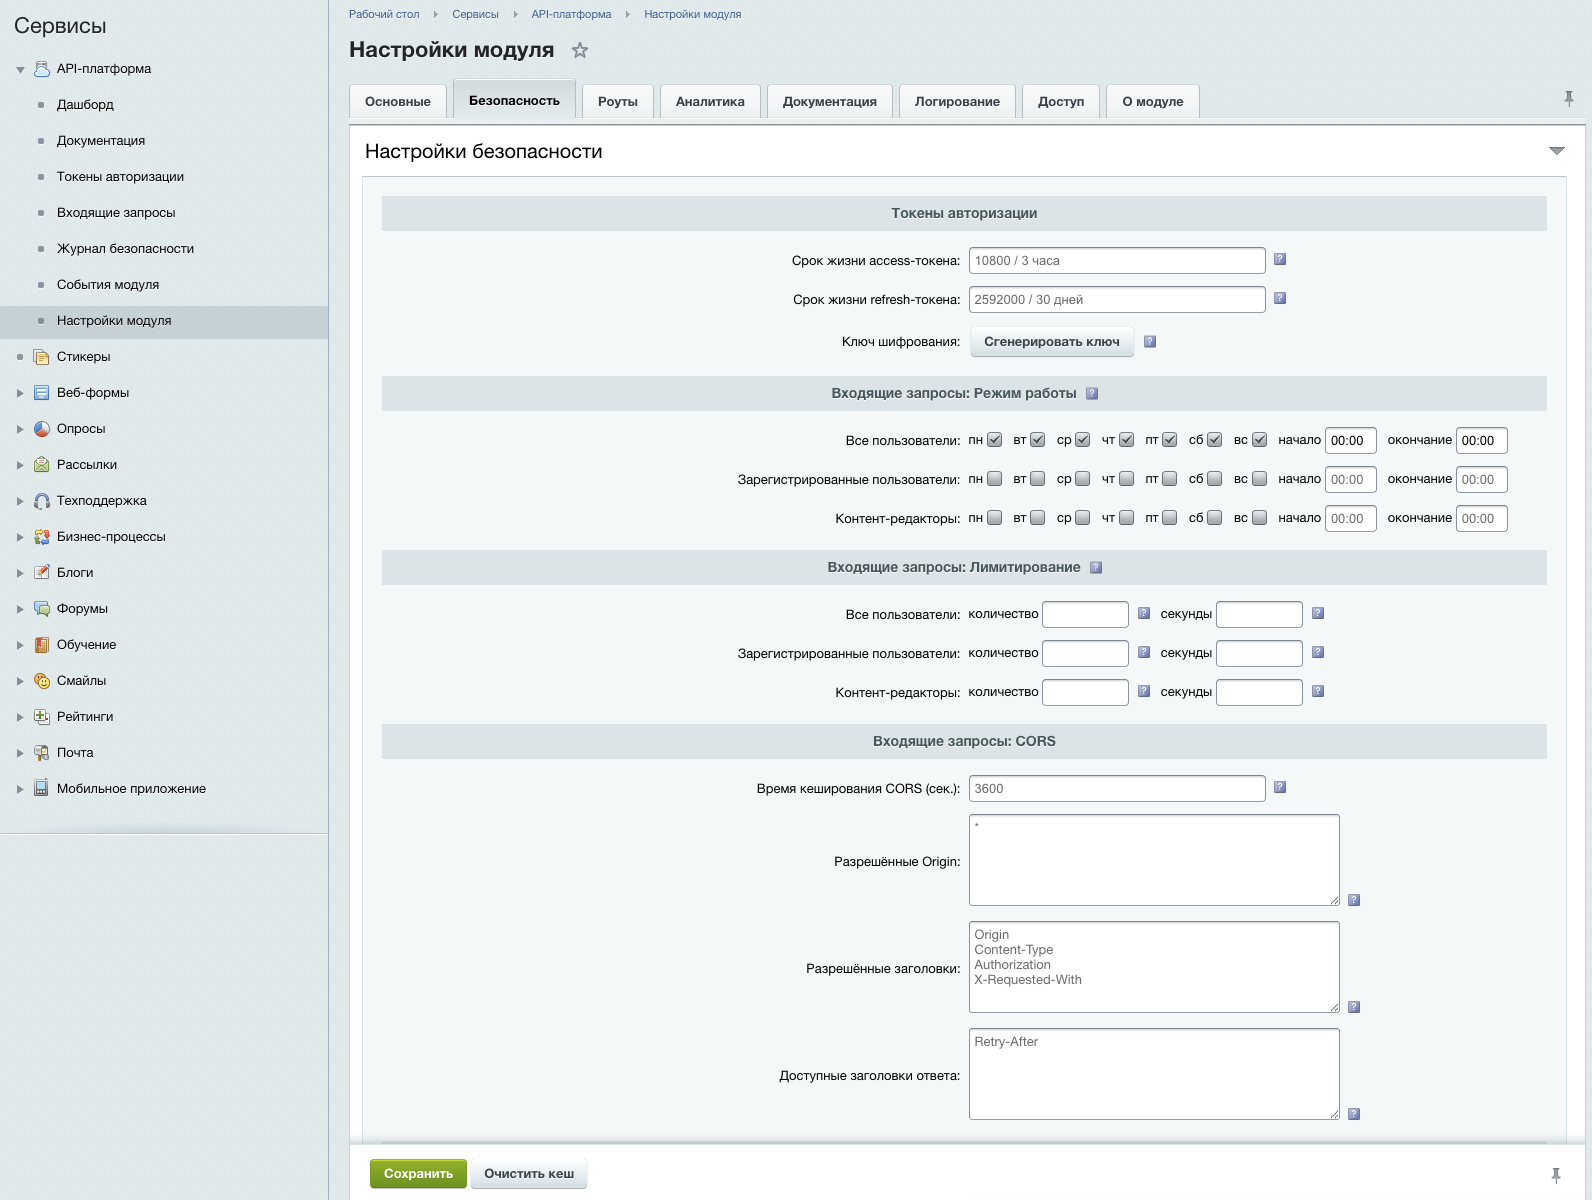1592x1200 pixels.
Task: Open help for Разрешённые заголовки textarea
Action: click(1354, 1007)
